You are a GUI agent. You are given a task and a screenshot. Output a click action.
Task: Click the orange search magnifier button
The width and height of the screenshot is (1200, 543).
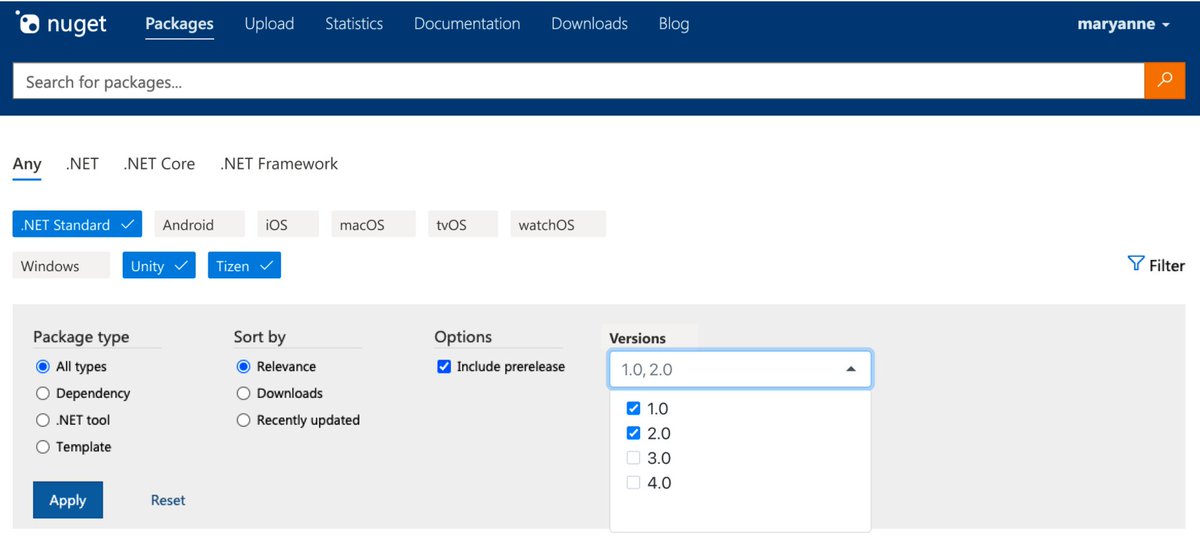click(1164, 81)
